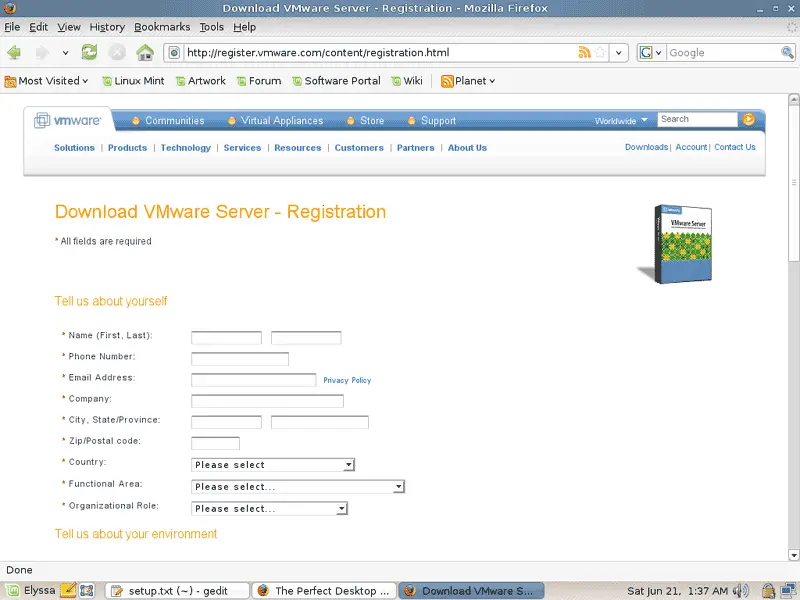This screenshot has height=600, width=800.
Task: Open the Bookmarks menu
Action: 162,27
